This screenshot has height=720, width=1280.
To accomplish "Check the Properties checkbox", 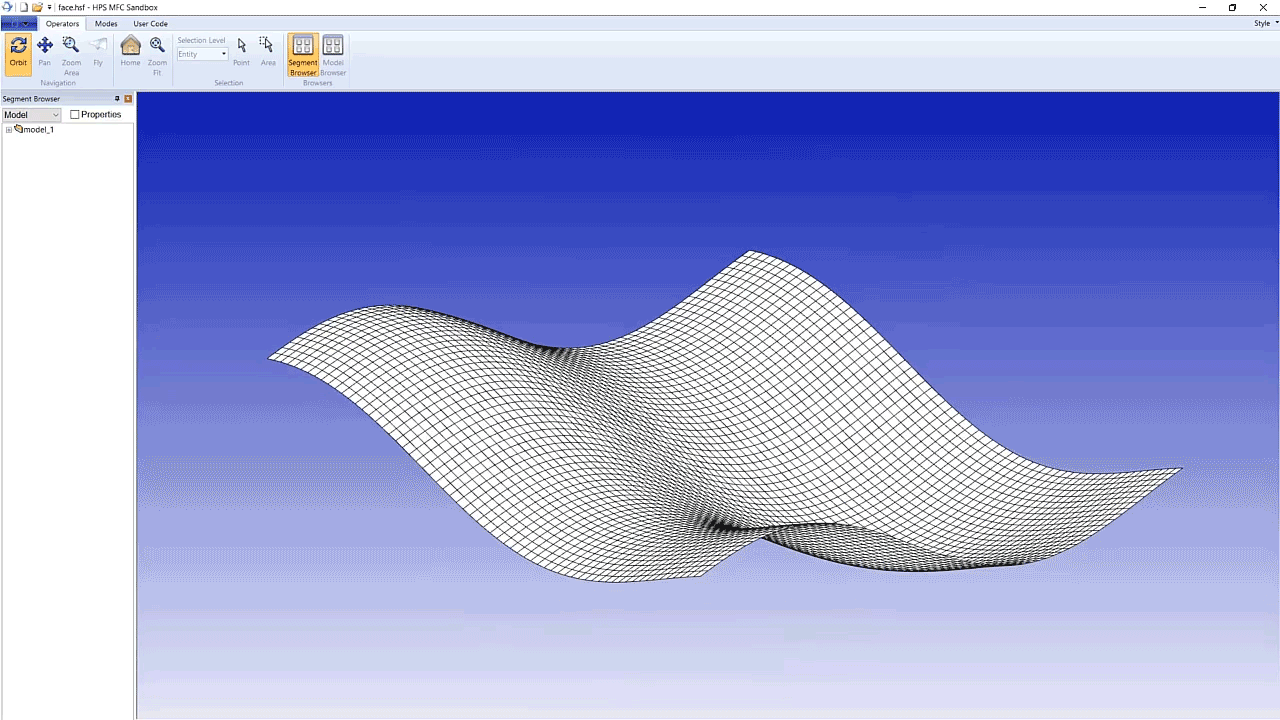I will 75,115.
